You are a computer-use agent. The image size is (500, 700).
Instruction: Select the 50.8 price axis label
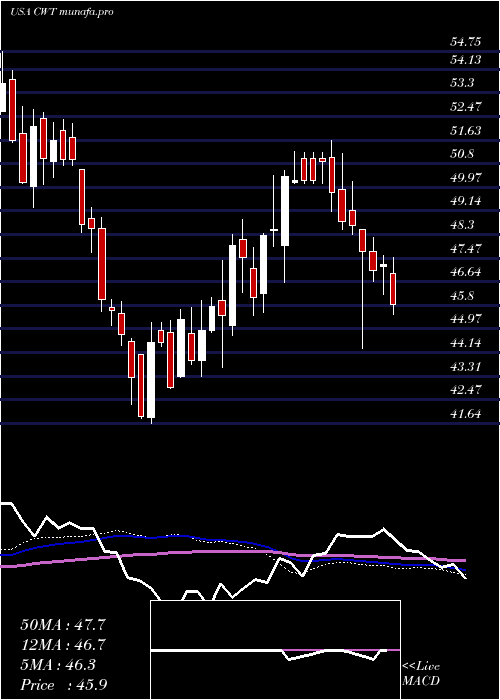(x=462, y=154)
